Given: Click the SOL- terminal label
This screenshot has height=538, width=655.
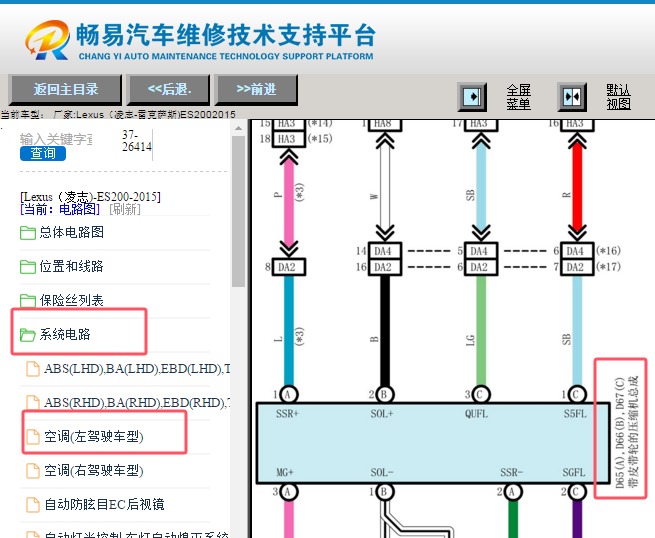Looking at the screenshot, I should tap(382, 472).
